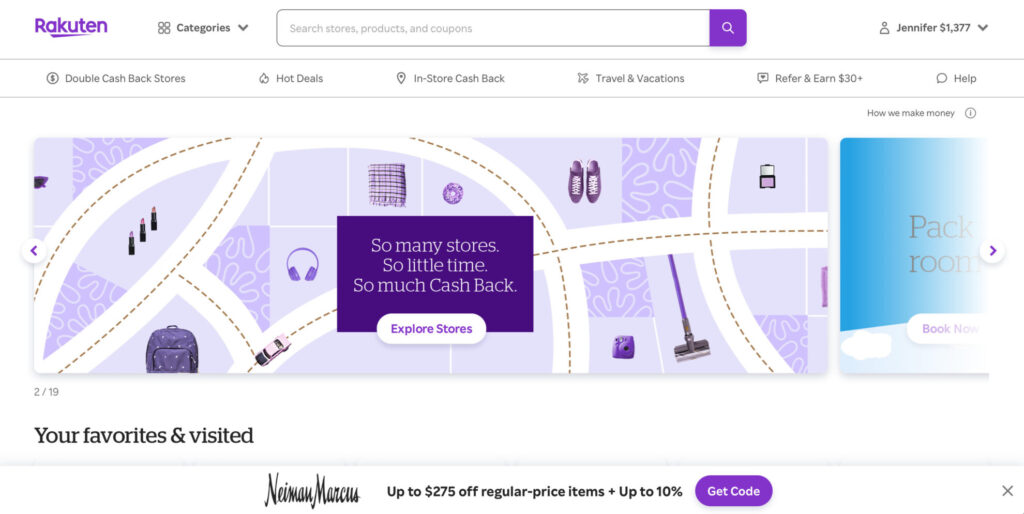The height and width of the screenshot is (514, 1024).
Task: Focus the search stores and coupons field
Action: coord(493,28)
